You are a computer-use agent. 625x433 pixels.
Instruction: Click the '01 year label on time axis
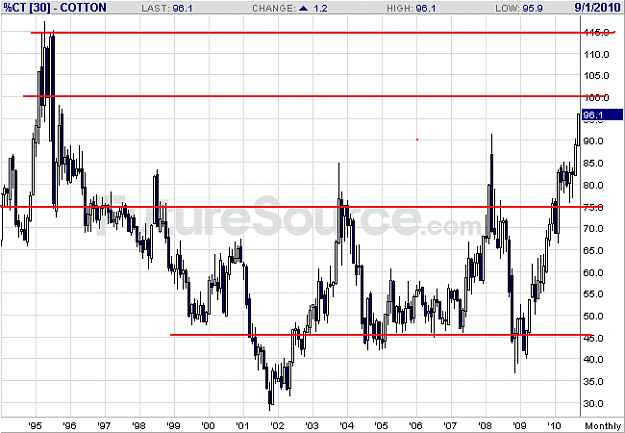pos(242,425)
